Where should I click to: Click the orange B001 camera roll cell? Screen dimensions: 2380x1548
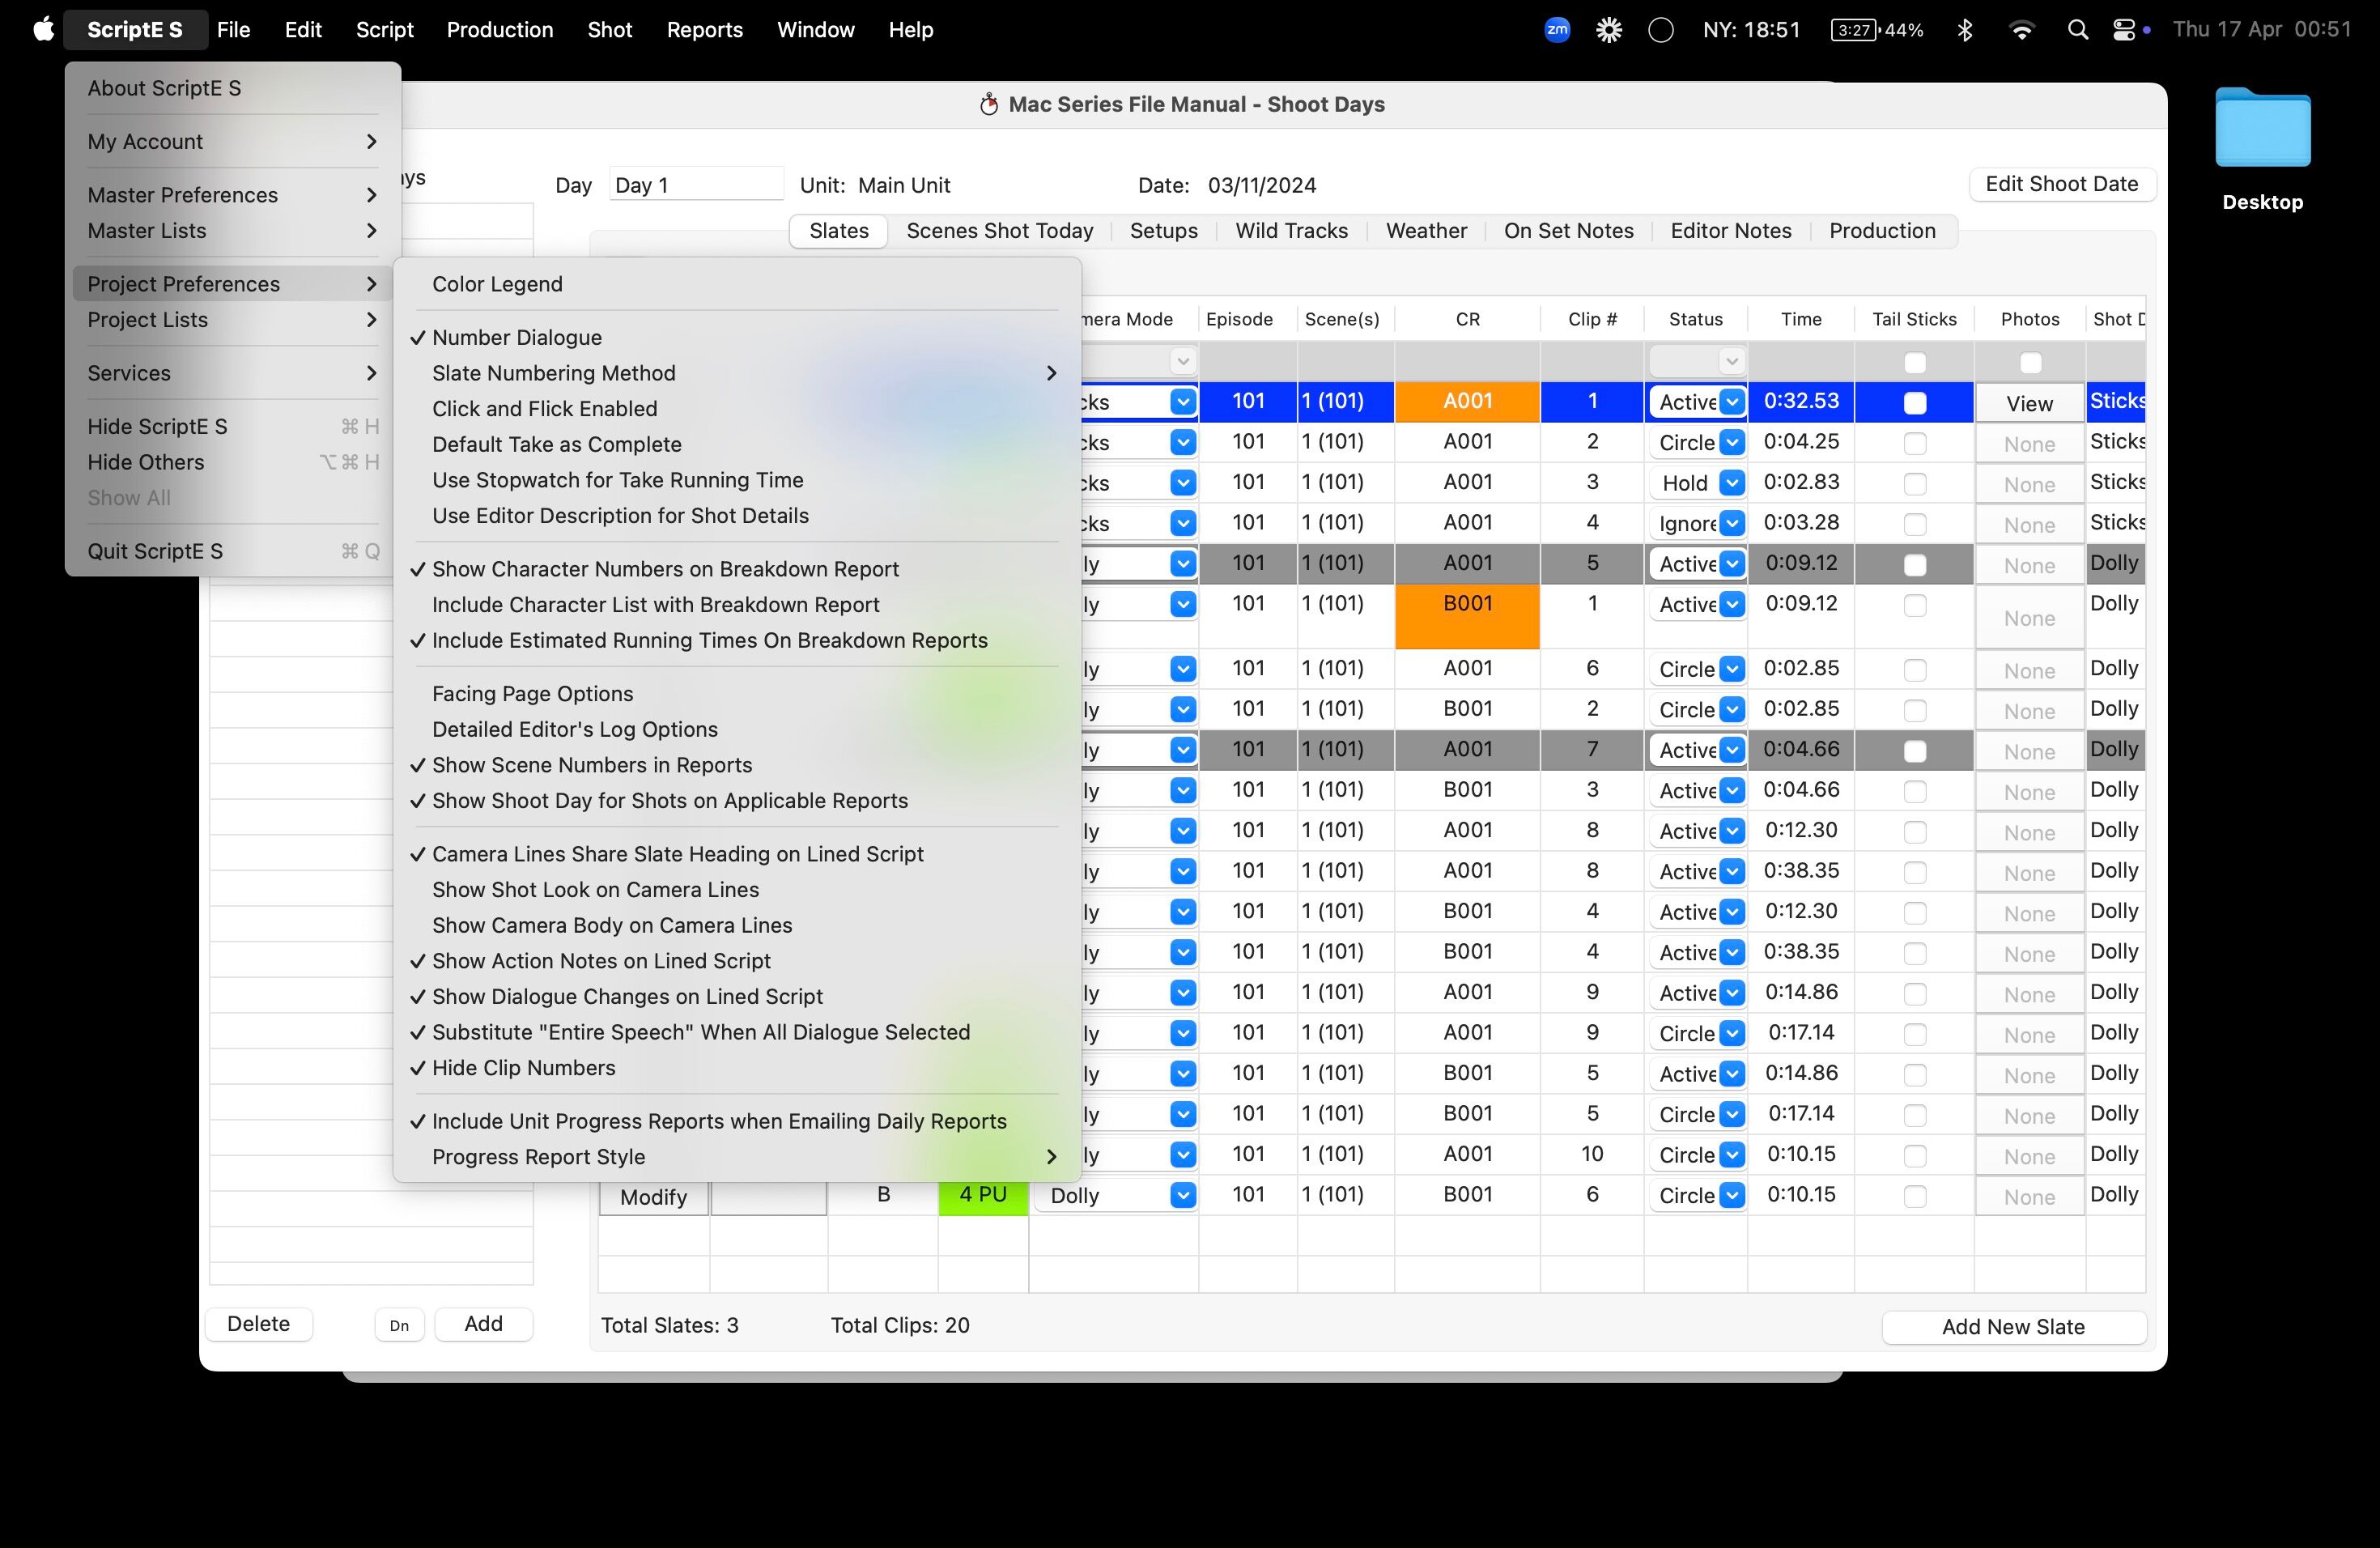click(1466, 616)
